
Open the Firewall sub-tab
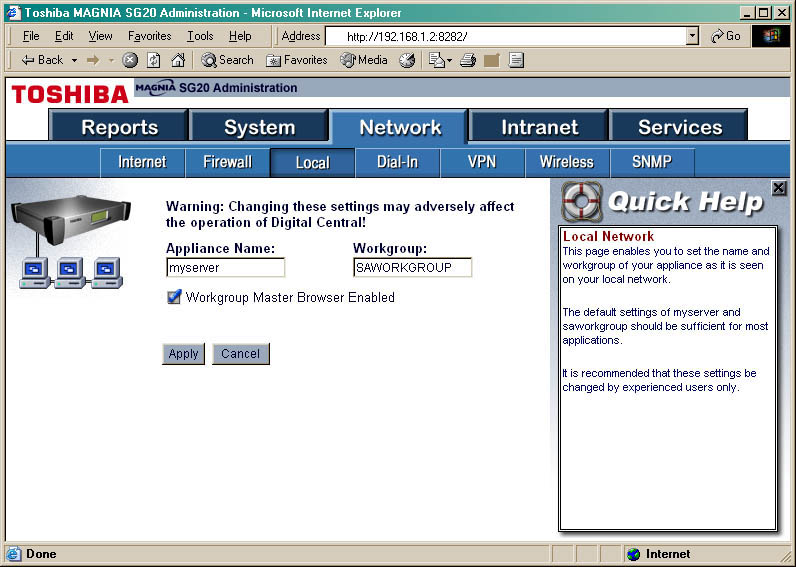point(227,162)
